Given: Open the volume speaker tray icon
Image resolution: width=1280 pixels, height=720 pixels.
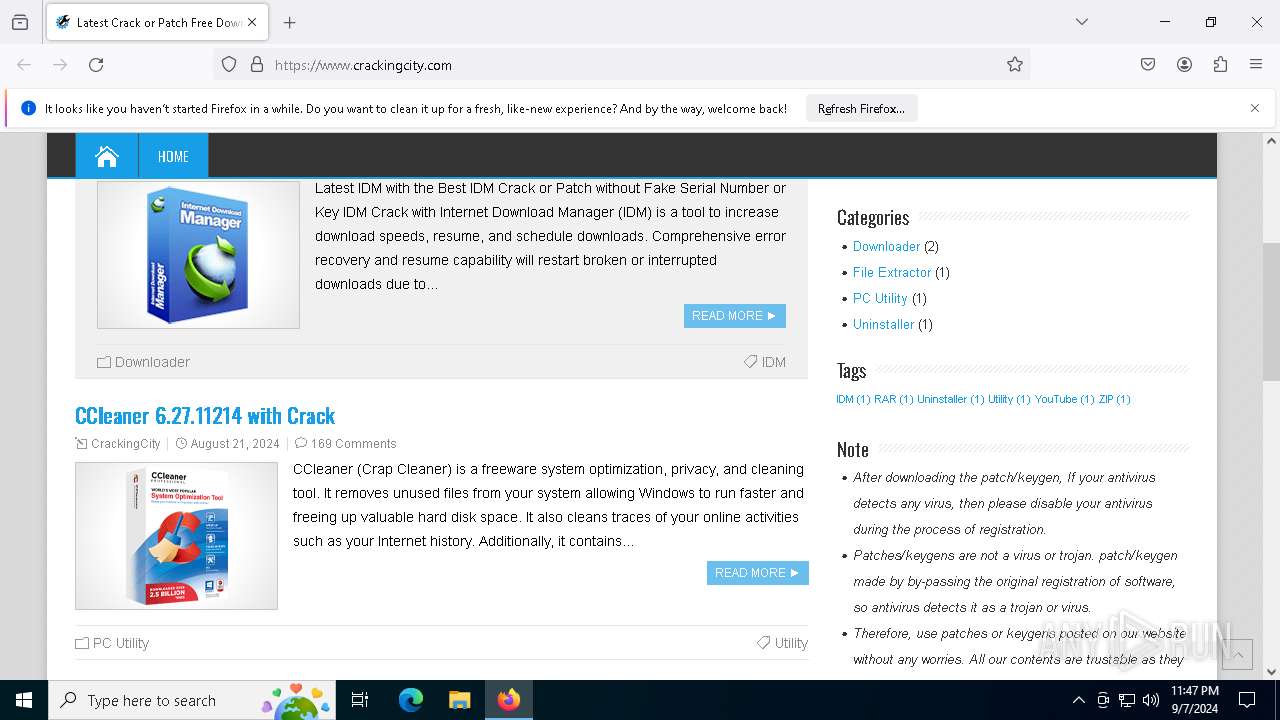Looking at the screenshot, I should 1151,700.
